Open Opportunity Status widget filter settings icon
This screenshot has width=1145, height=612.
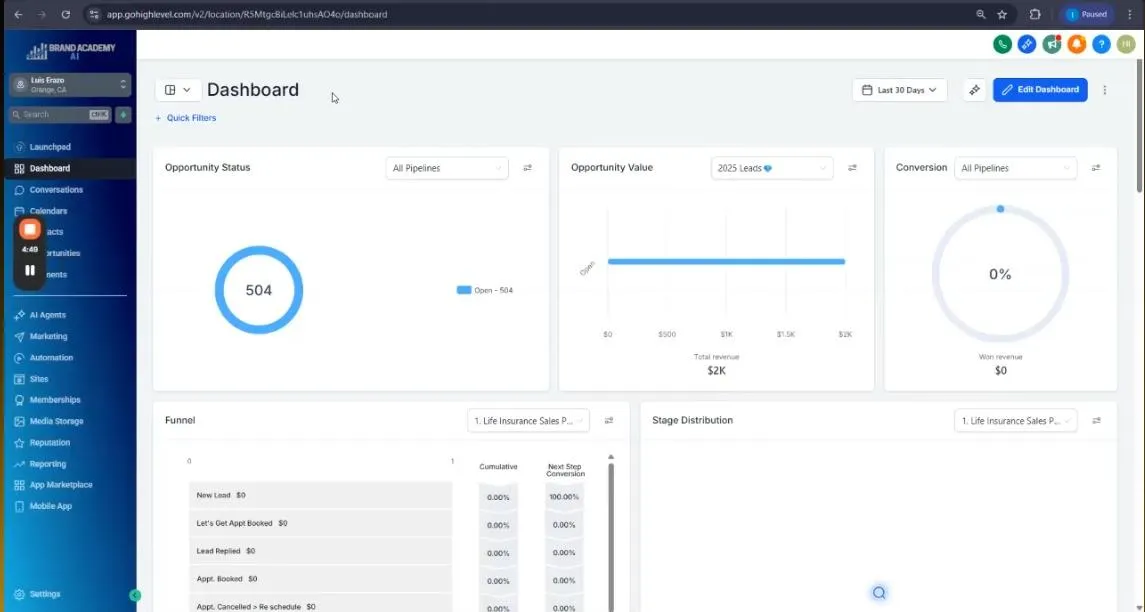click(x=527, y=168)
